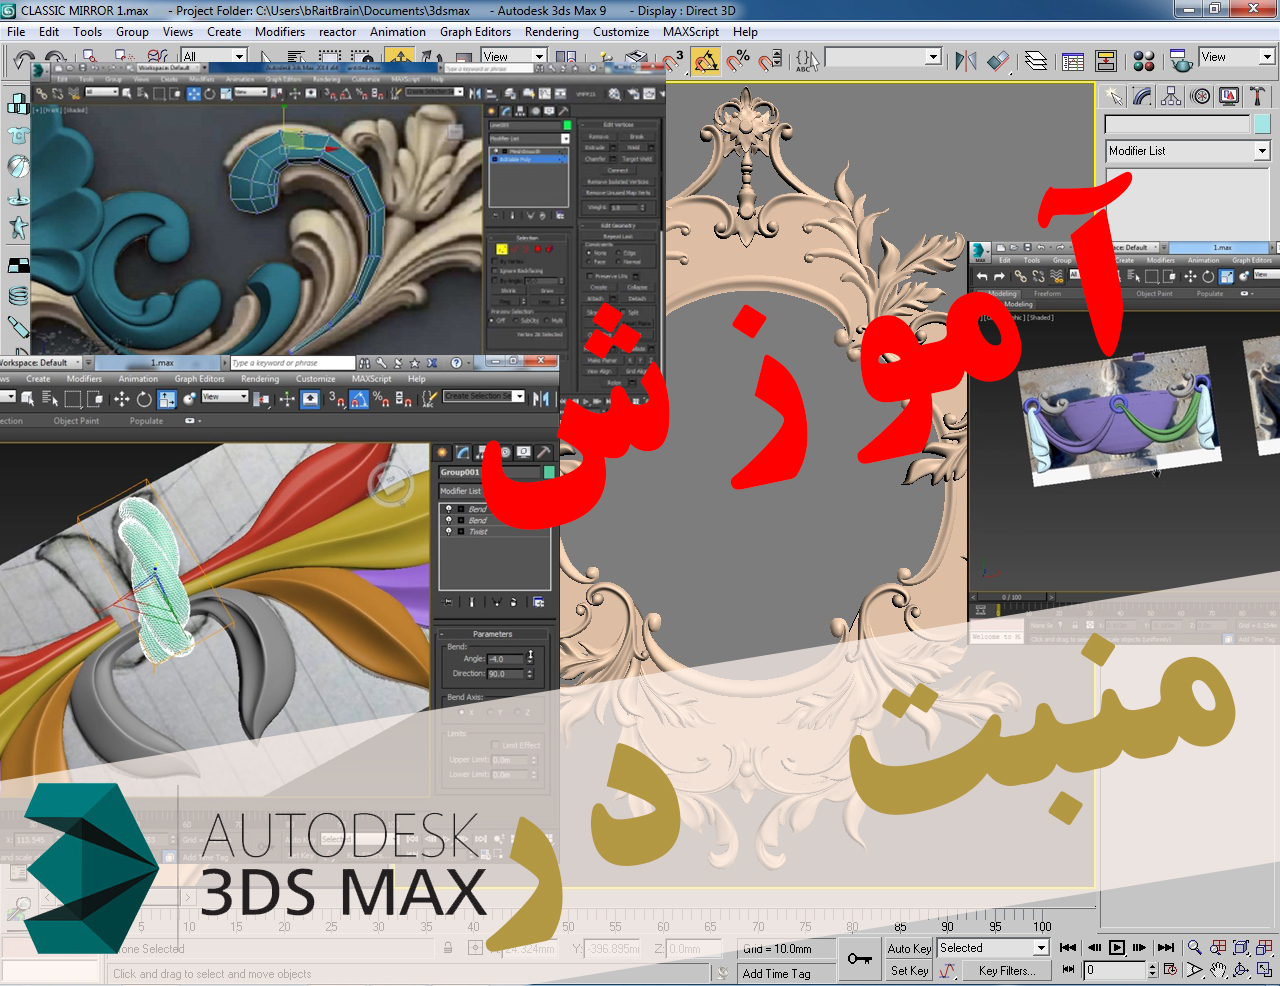Open the Hierarchy command panel tab

(x=1171, y=96)
